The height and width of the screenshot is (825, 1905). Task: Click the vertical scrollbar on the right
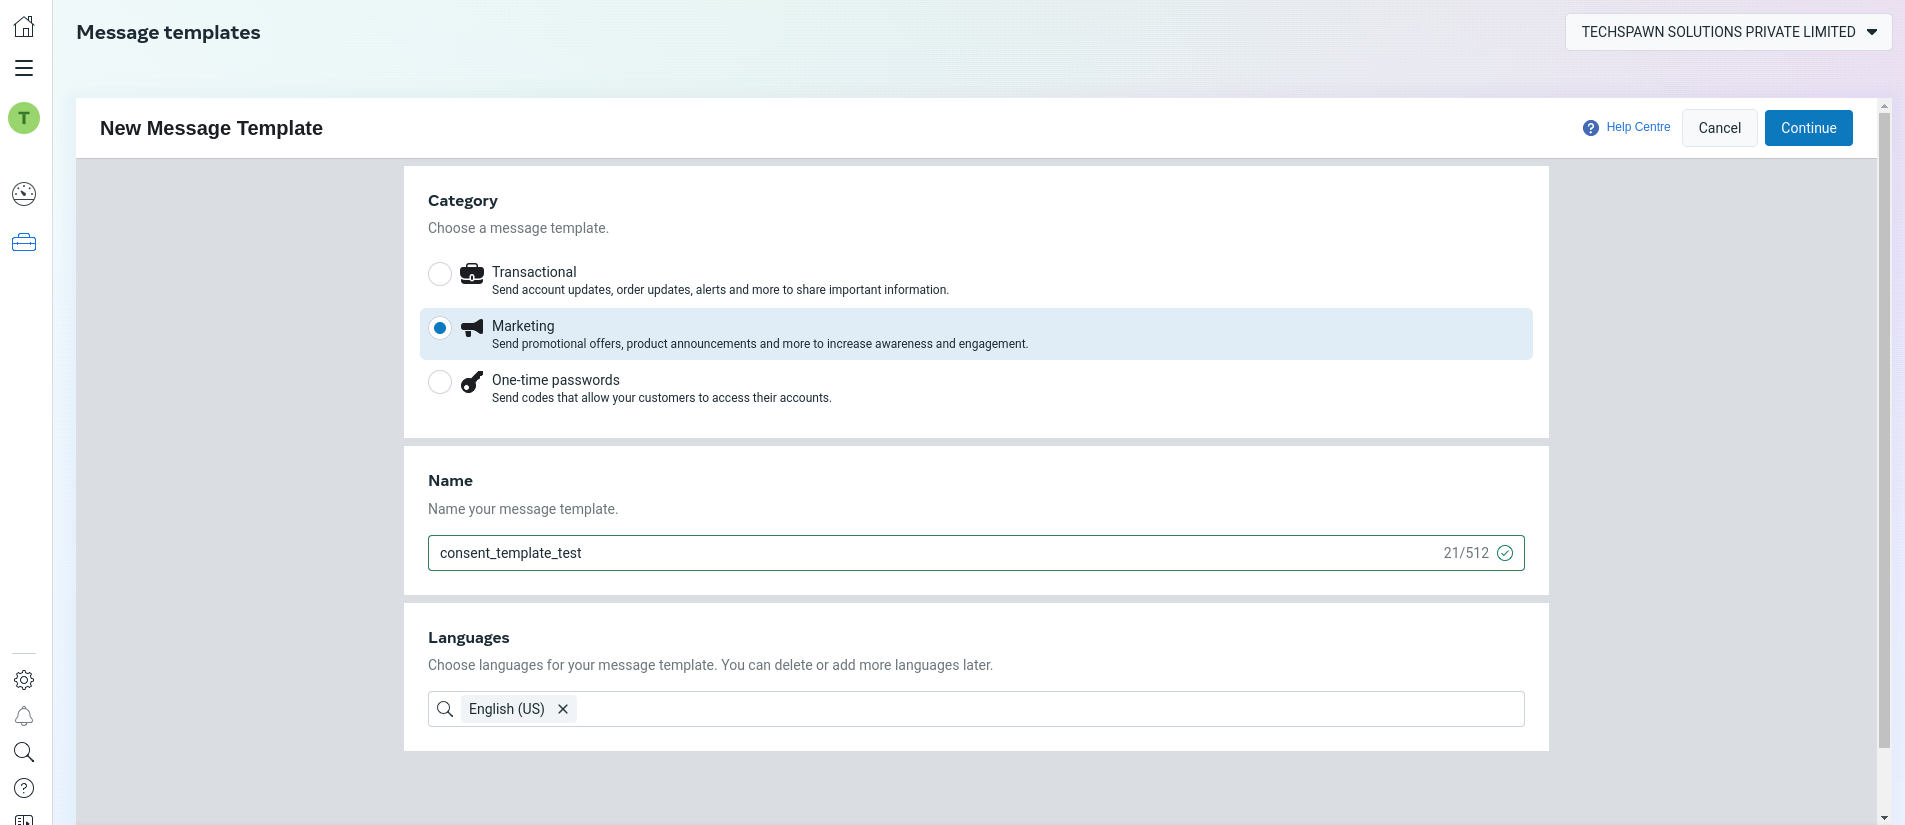click(x=1884, y=430)
